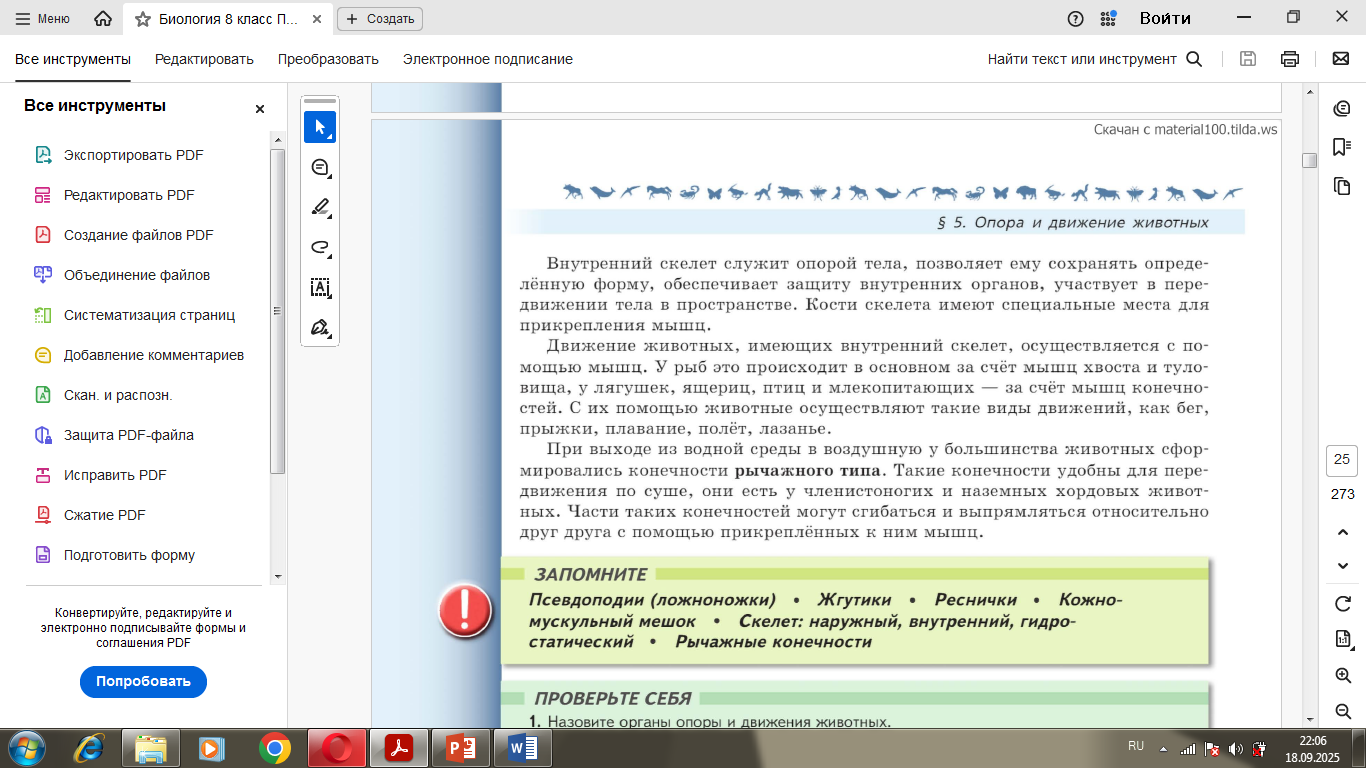Click the print icon
Image resolution: width=1366 pixels, height=768 pixels.
point(1290,59)
